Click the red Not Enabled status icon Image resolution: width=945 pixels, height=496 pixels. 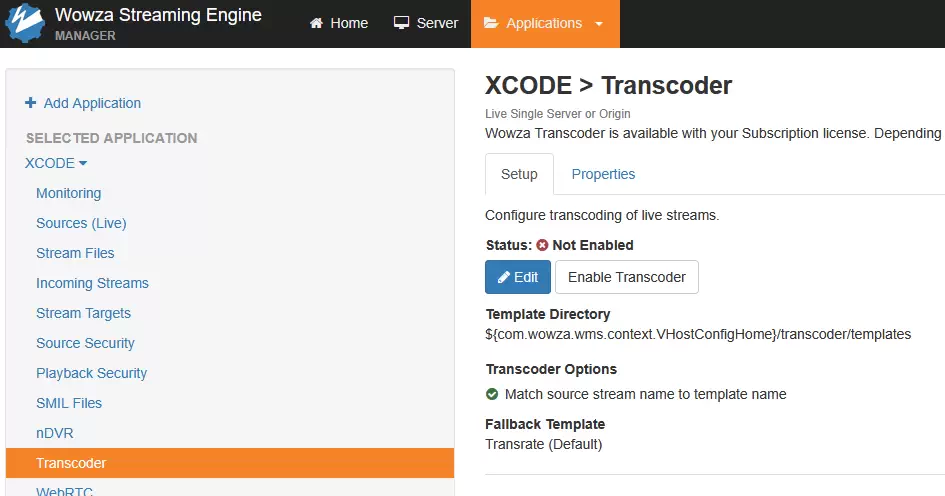click(542, 245)
